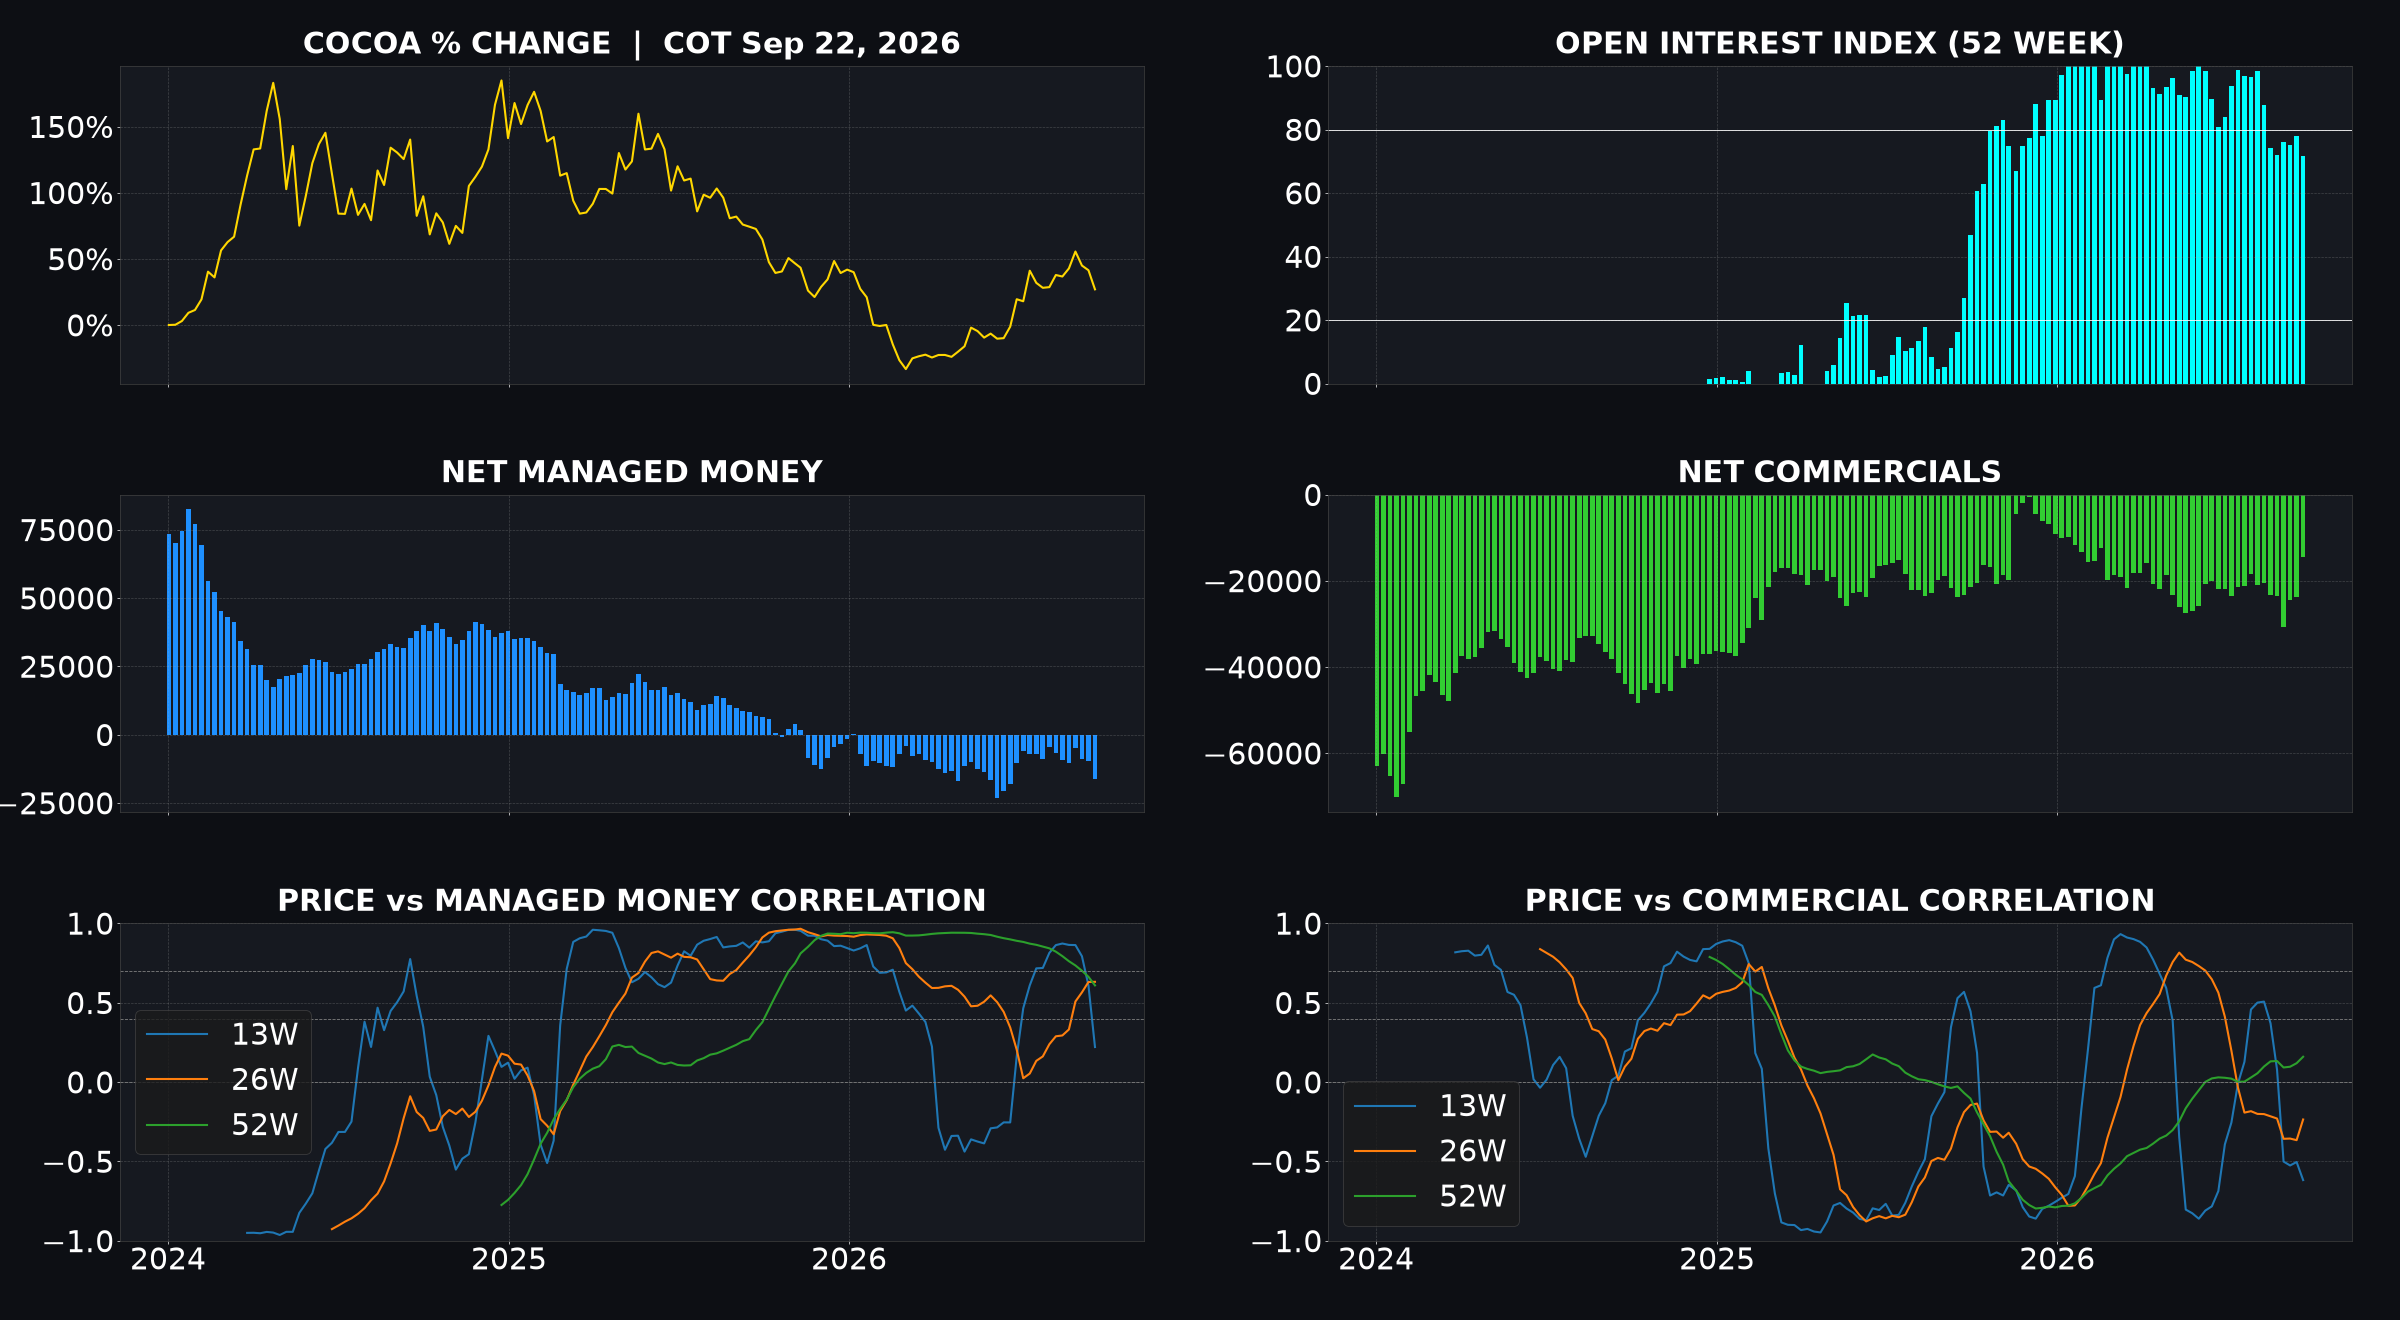Click the OPEN INTEREST INDEX (52 WEEK) title
The height and width of the screenshot is (1320, 2400).
(x=1839, y=44)
